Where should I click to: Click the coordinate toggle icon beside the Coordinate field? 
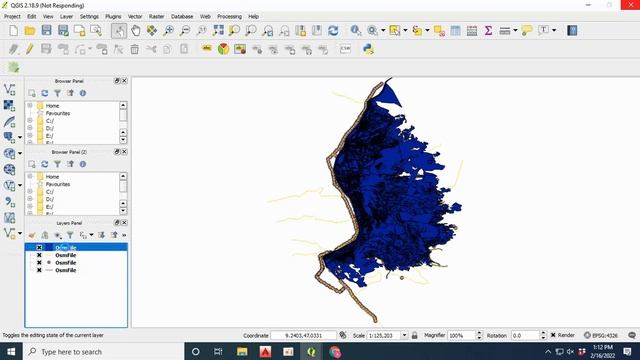(343, 335)
